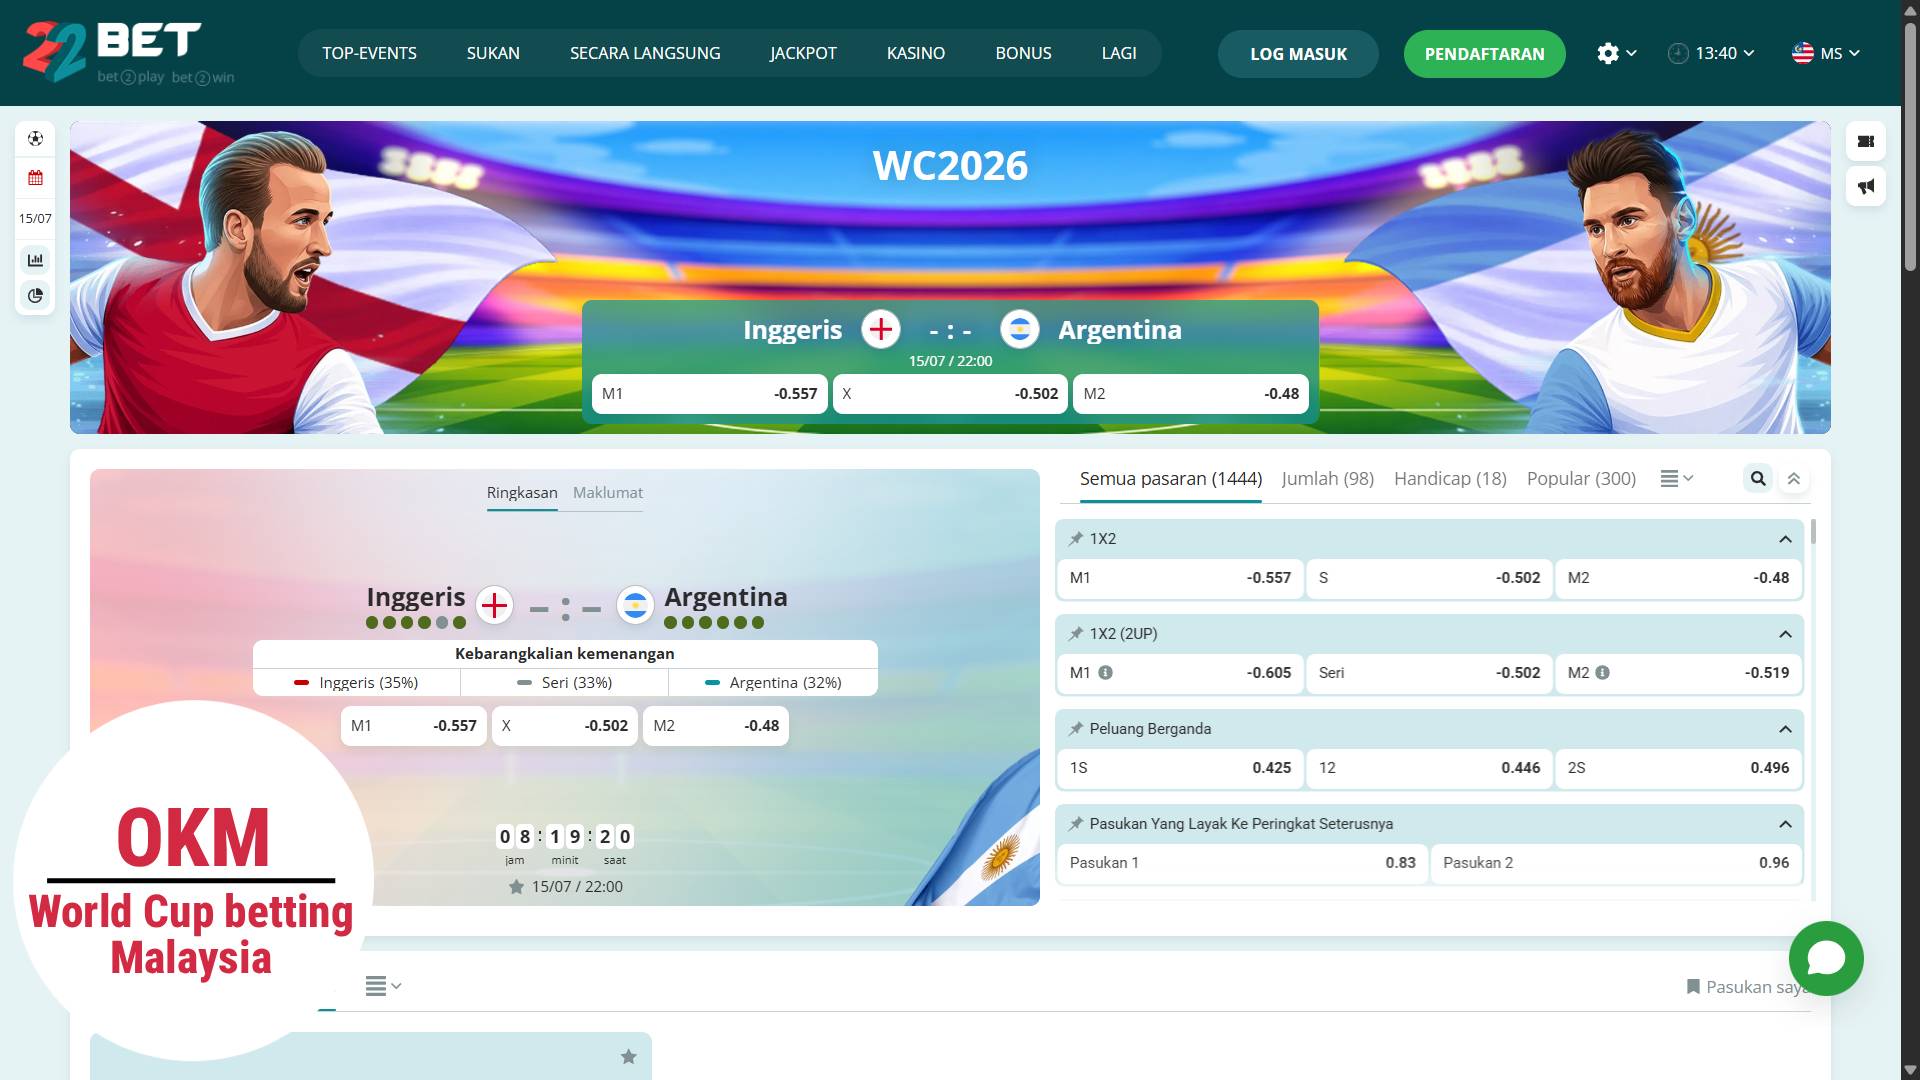
Task: Open the JACKPOT menu
Action: (803, 53)
